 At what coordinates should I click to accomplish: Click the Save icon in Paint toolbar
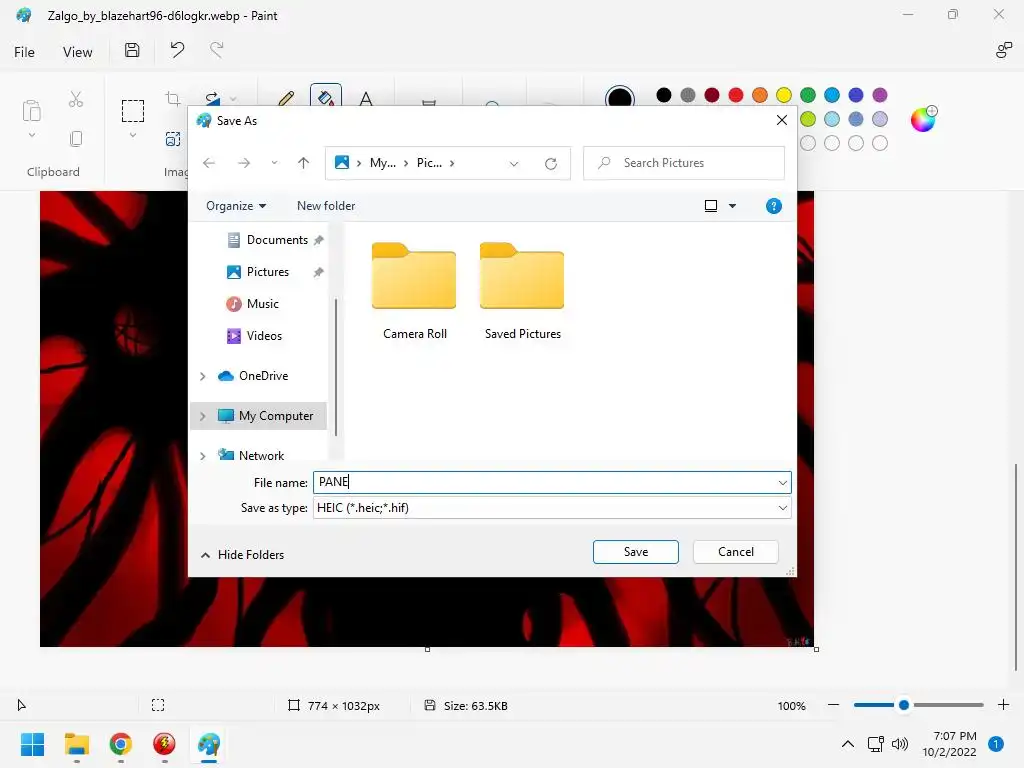click(132, 50)
